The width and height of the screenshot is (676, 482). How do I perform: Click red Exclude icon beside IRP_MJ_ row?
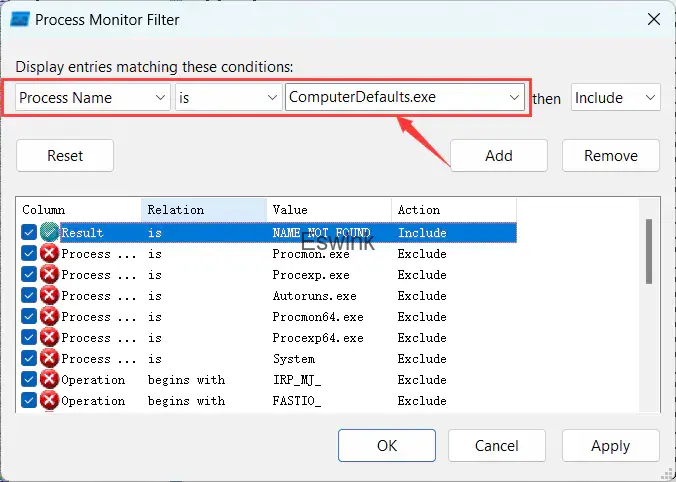49,379
